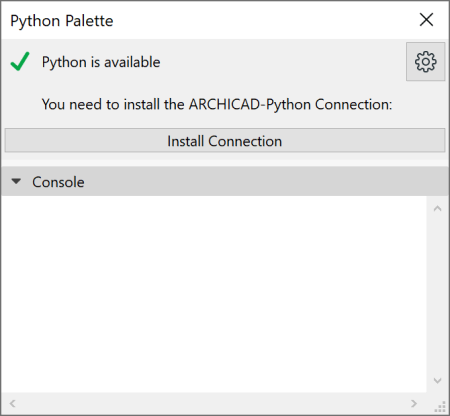Click the console's scroll down arrow

tap(437, 380)
